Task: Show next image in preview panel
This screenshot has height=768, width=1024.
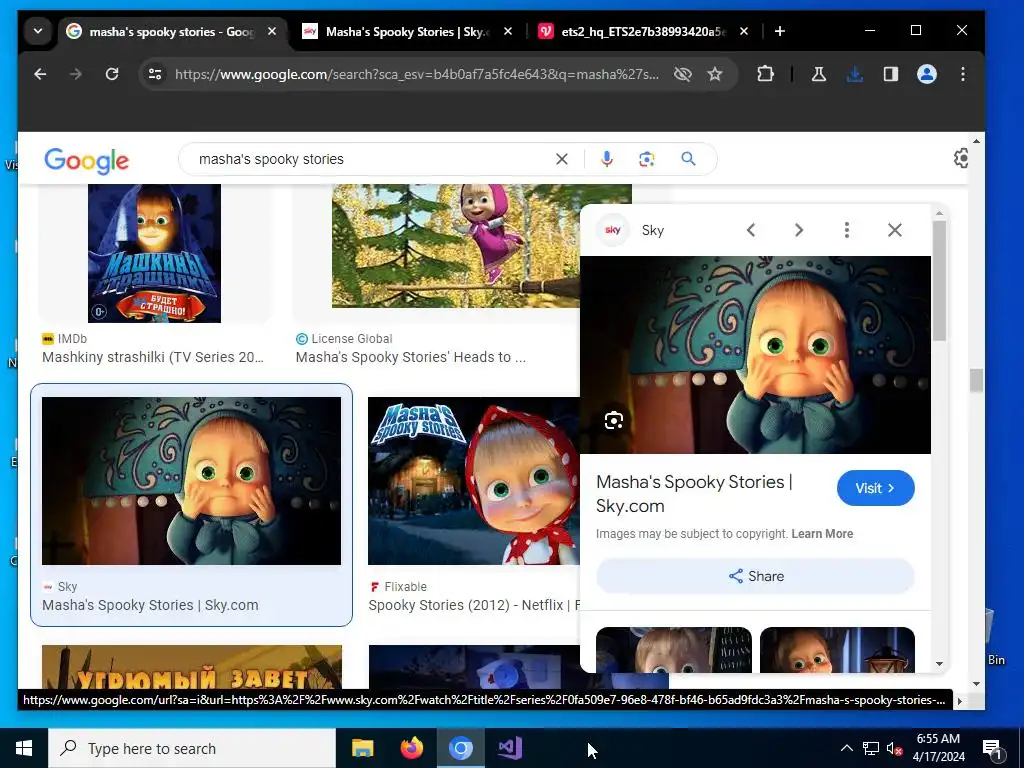Action: point(799,230)
